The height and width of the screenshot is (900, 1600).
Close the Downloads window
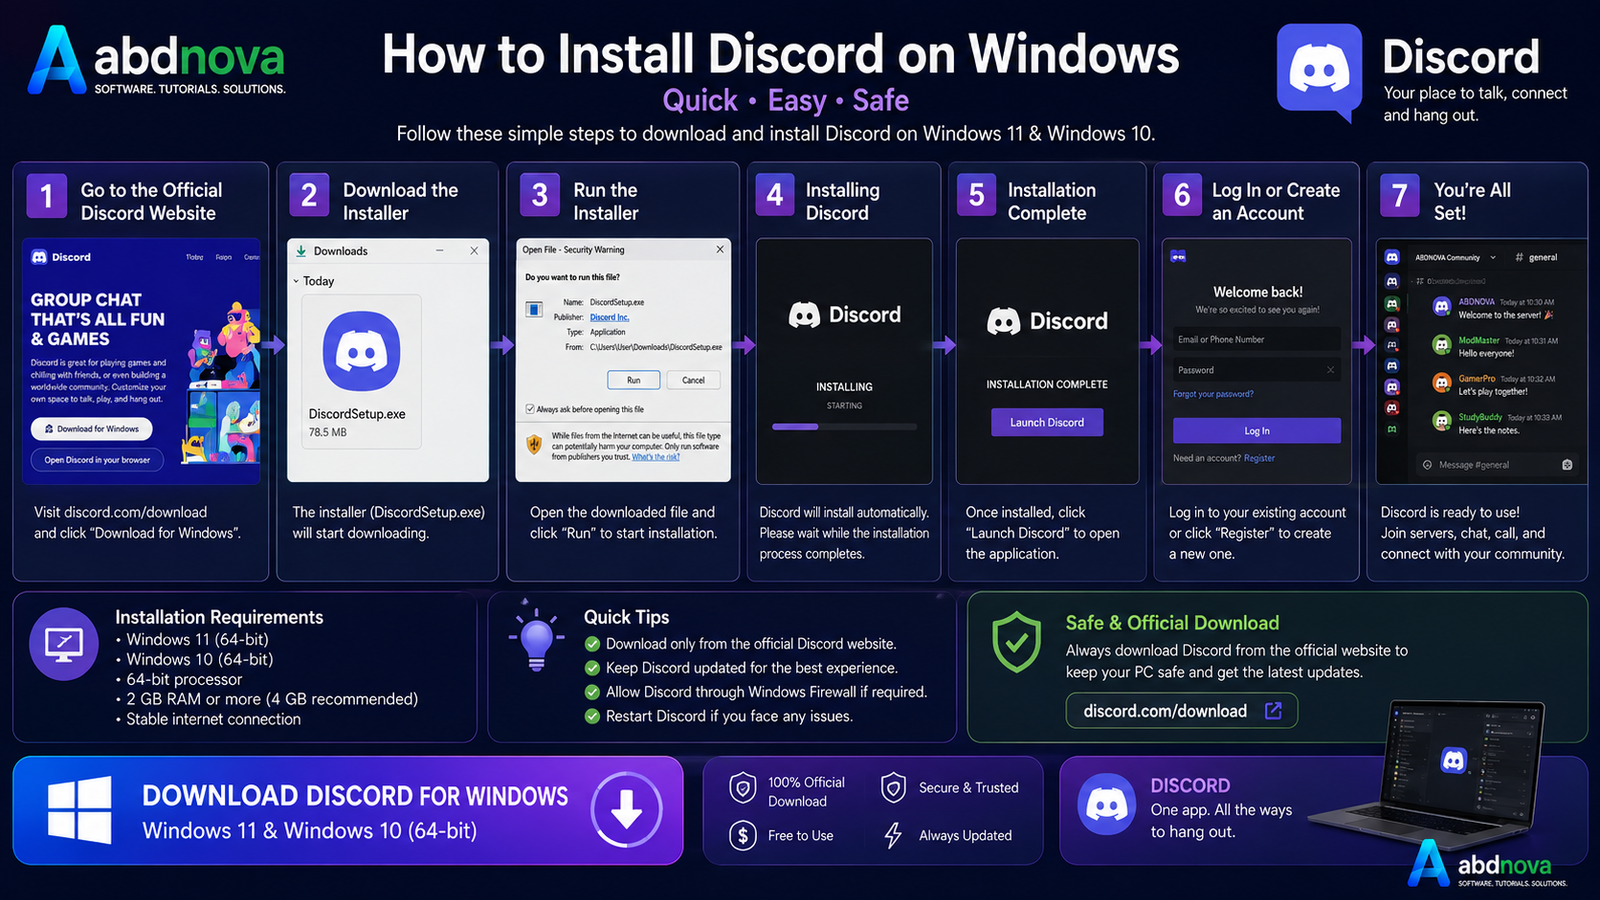[x=474, y=250]
